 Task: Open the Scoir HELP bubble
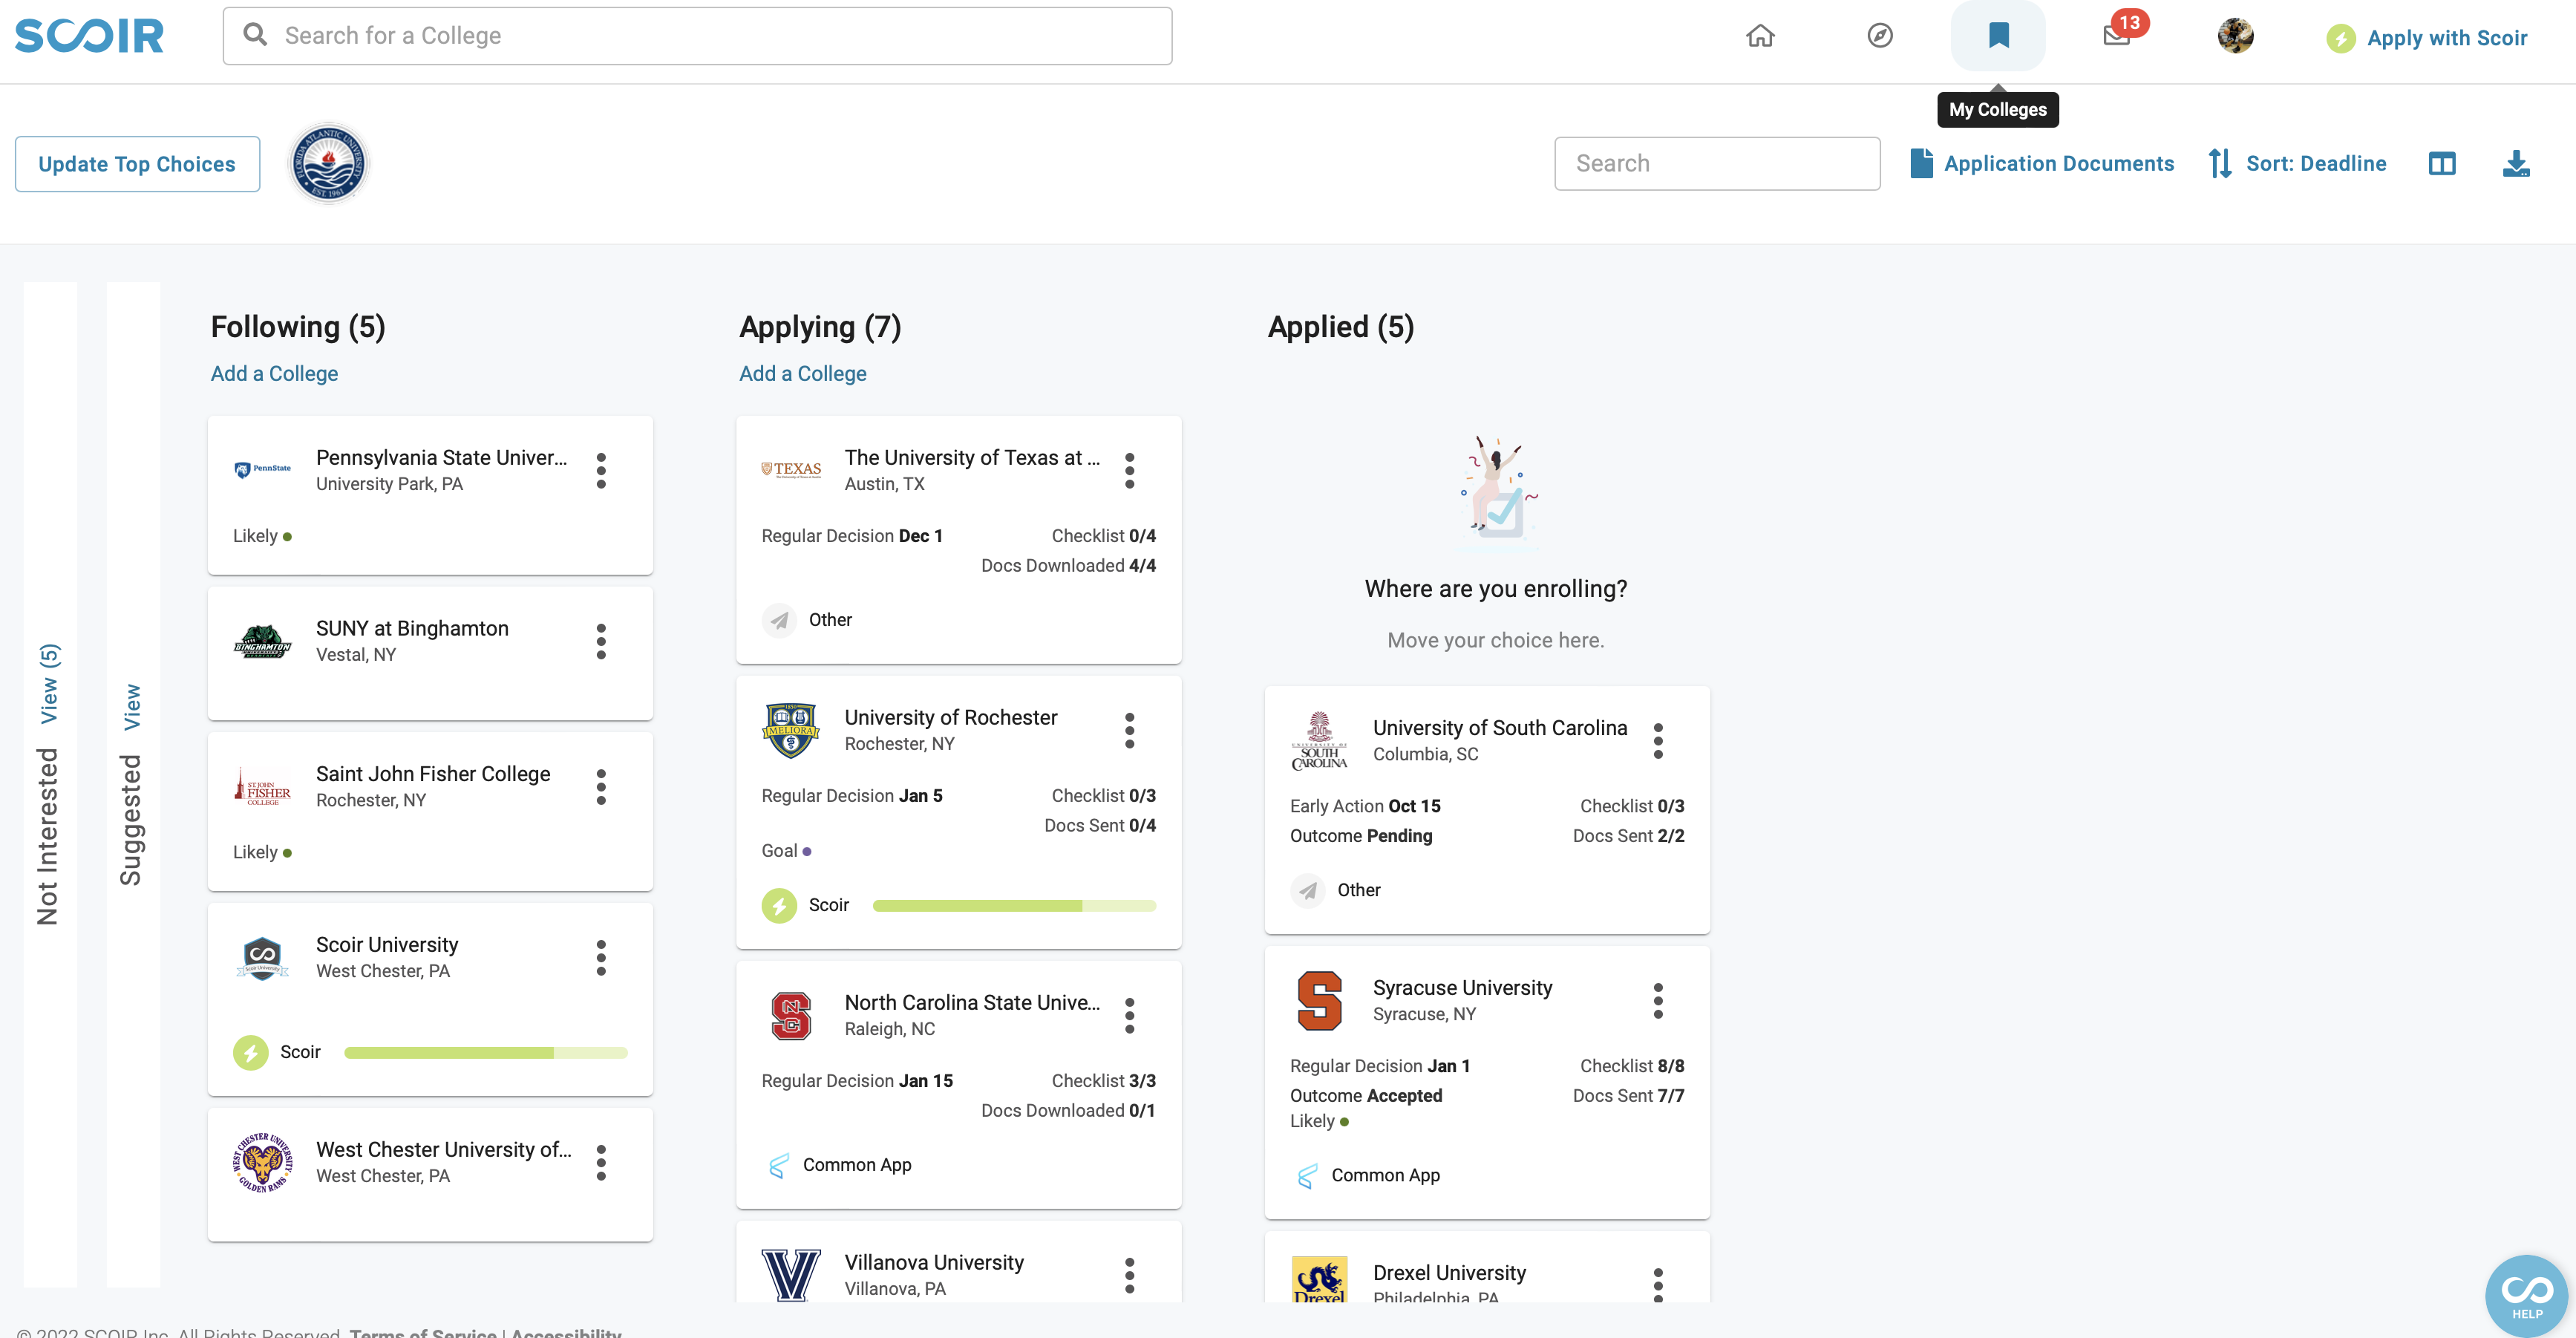(x=2526, y=1295)
